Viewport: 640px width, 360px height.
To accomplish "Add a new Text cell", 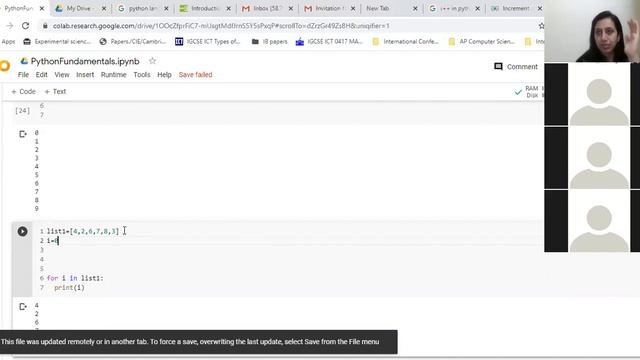I will pos(55,91).
